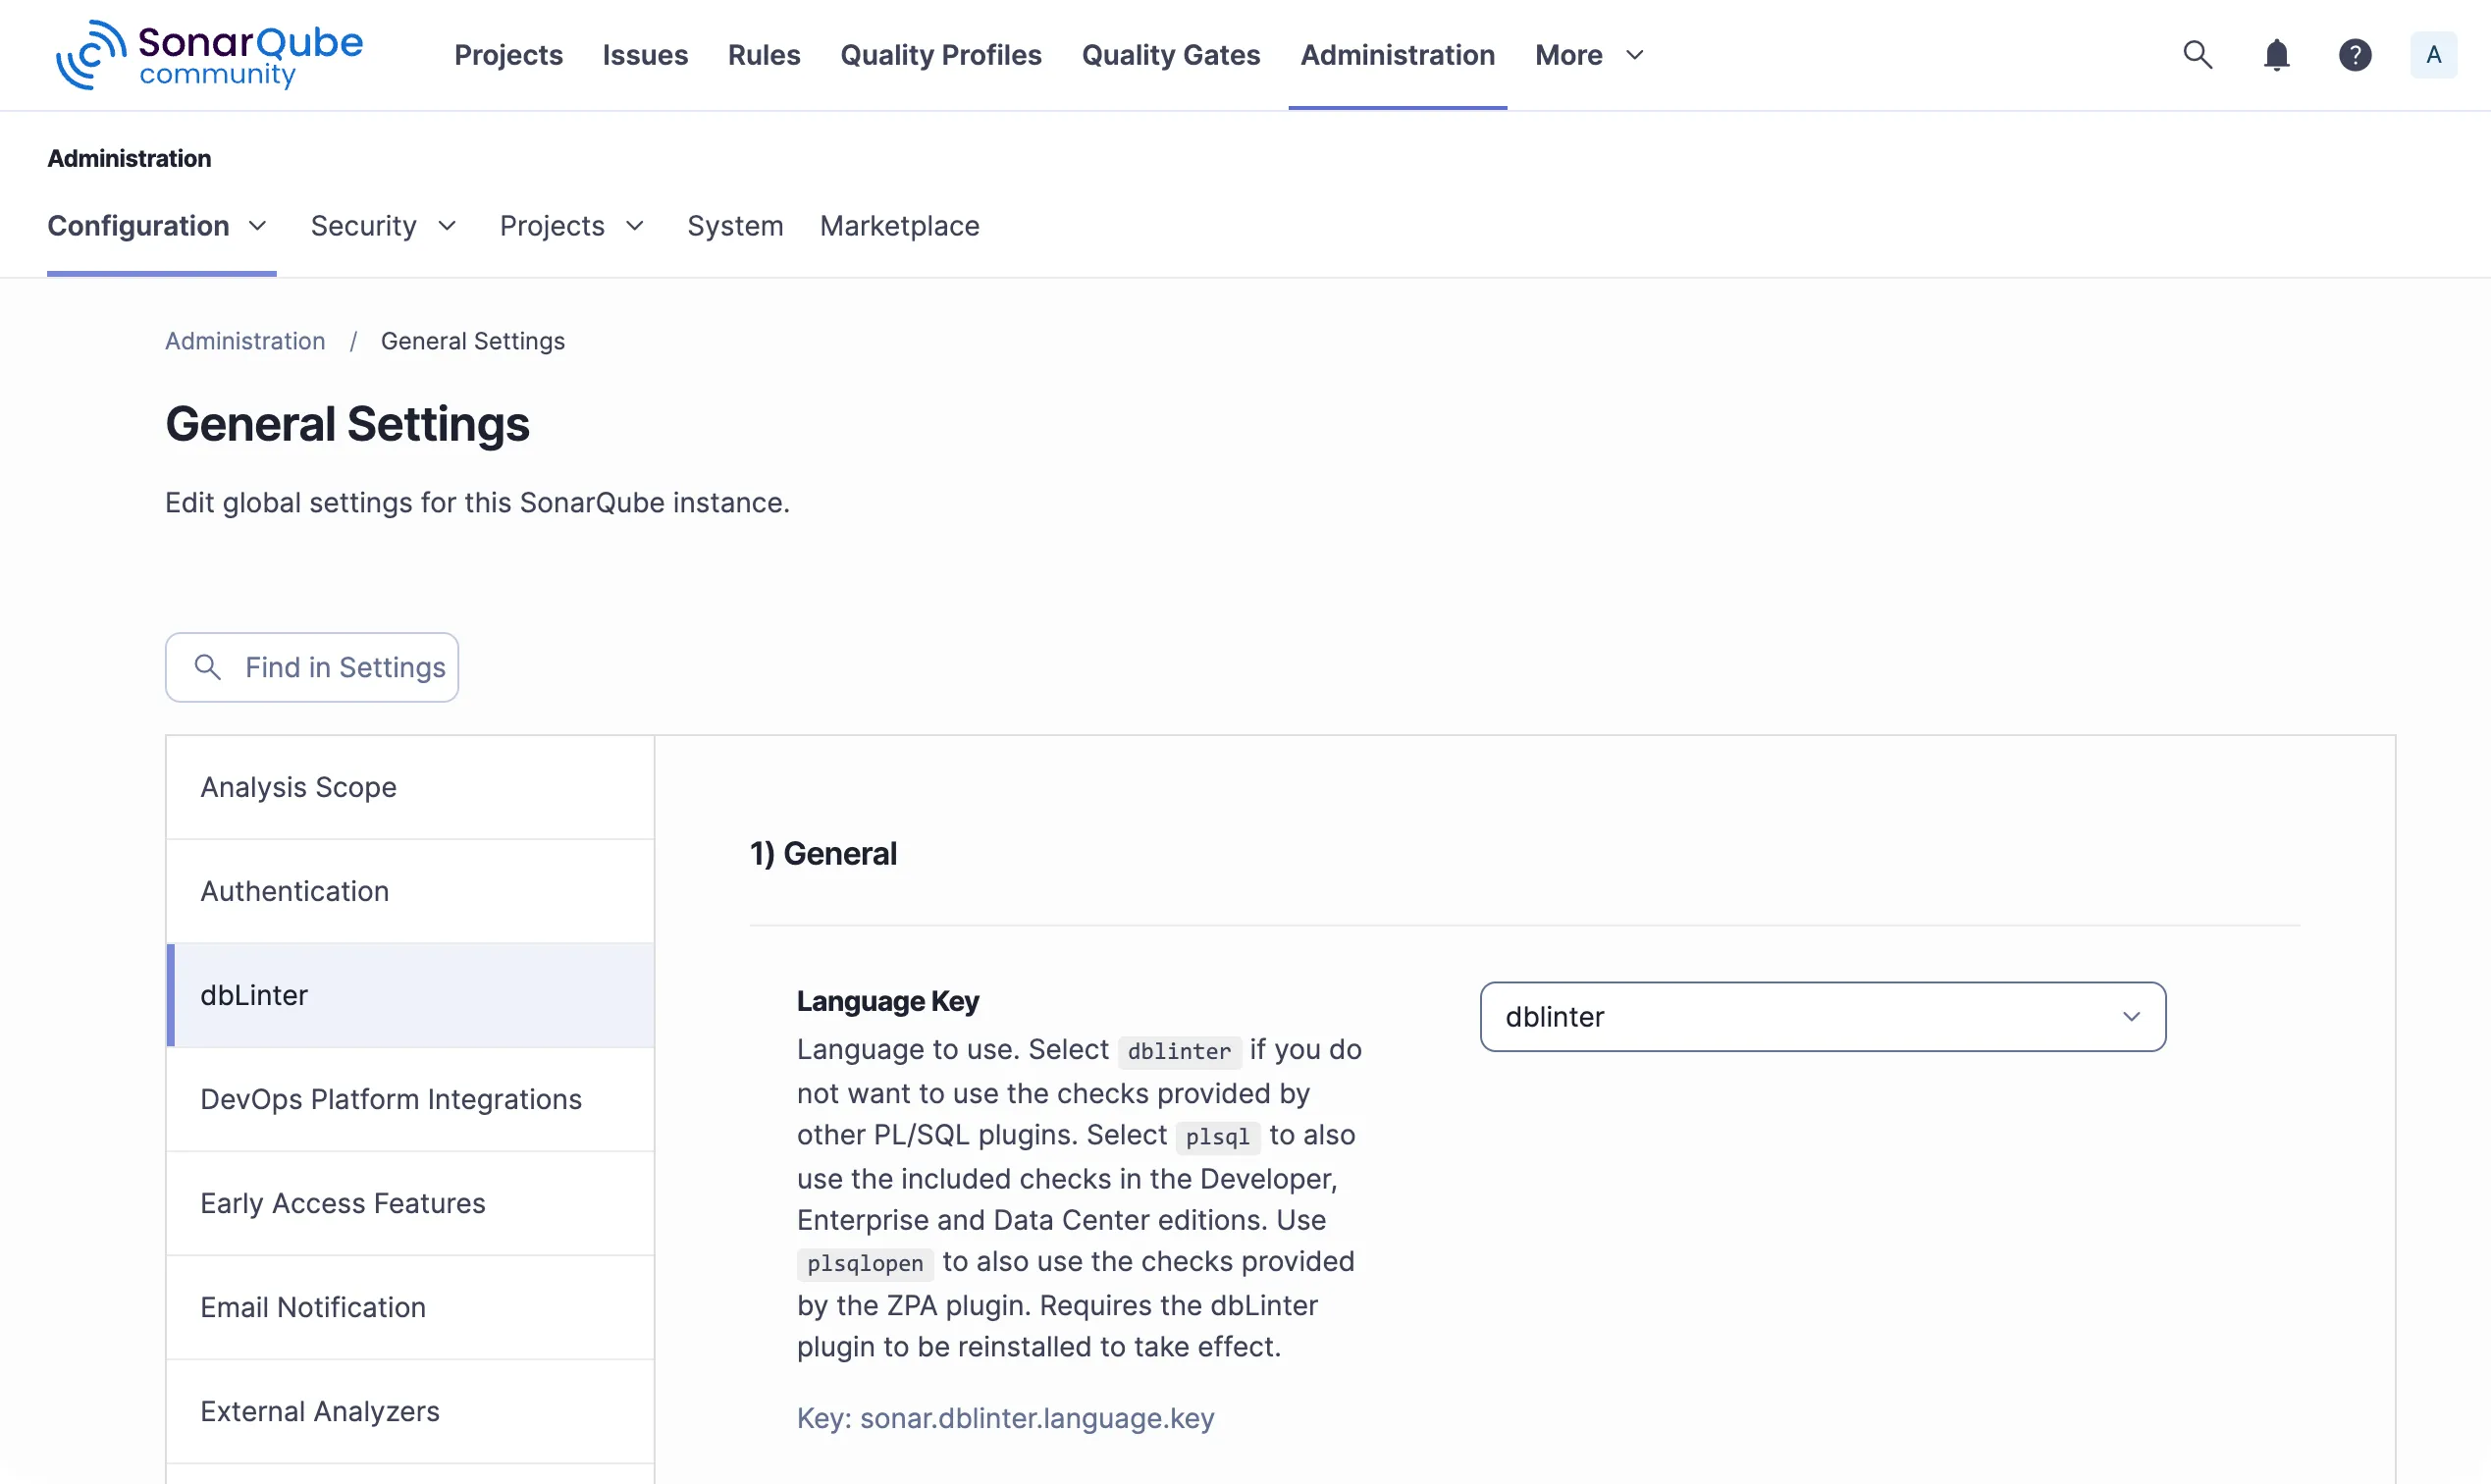Click the magnifier icon in Find in Settings
The image size is (2491, 1484).
(x=208, y=667)
